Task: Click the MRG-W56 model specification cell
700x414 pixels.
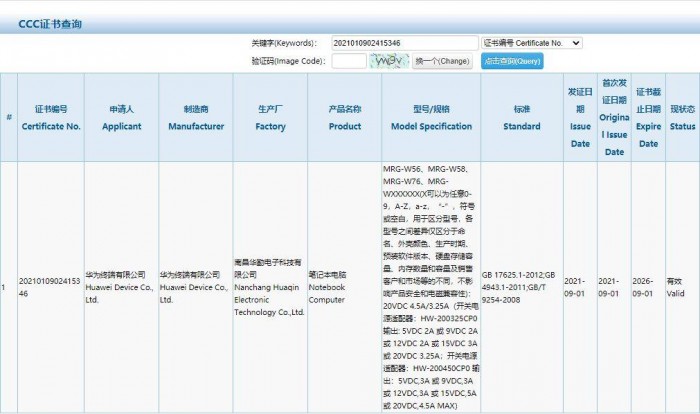Action: pyautogui.click(x=431, y=287)
